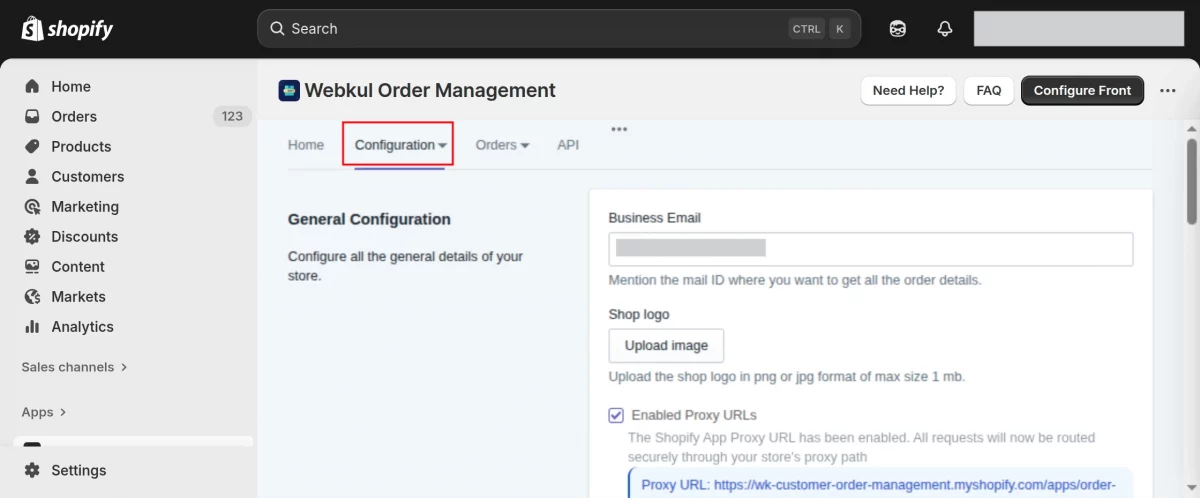The width and height of the screenshot is (1200, 498).
Task: Open the three-dot menu beside Configure Front
Action: [x=1168, y=90]
